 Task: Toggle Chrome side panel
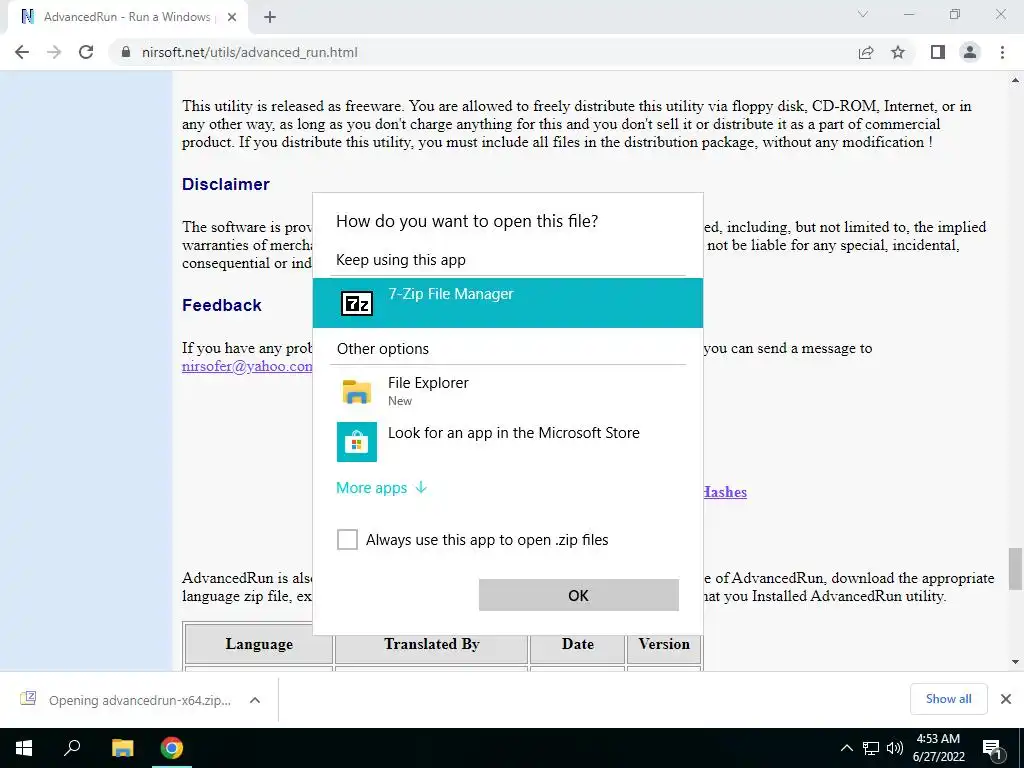pos(938,52)
